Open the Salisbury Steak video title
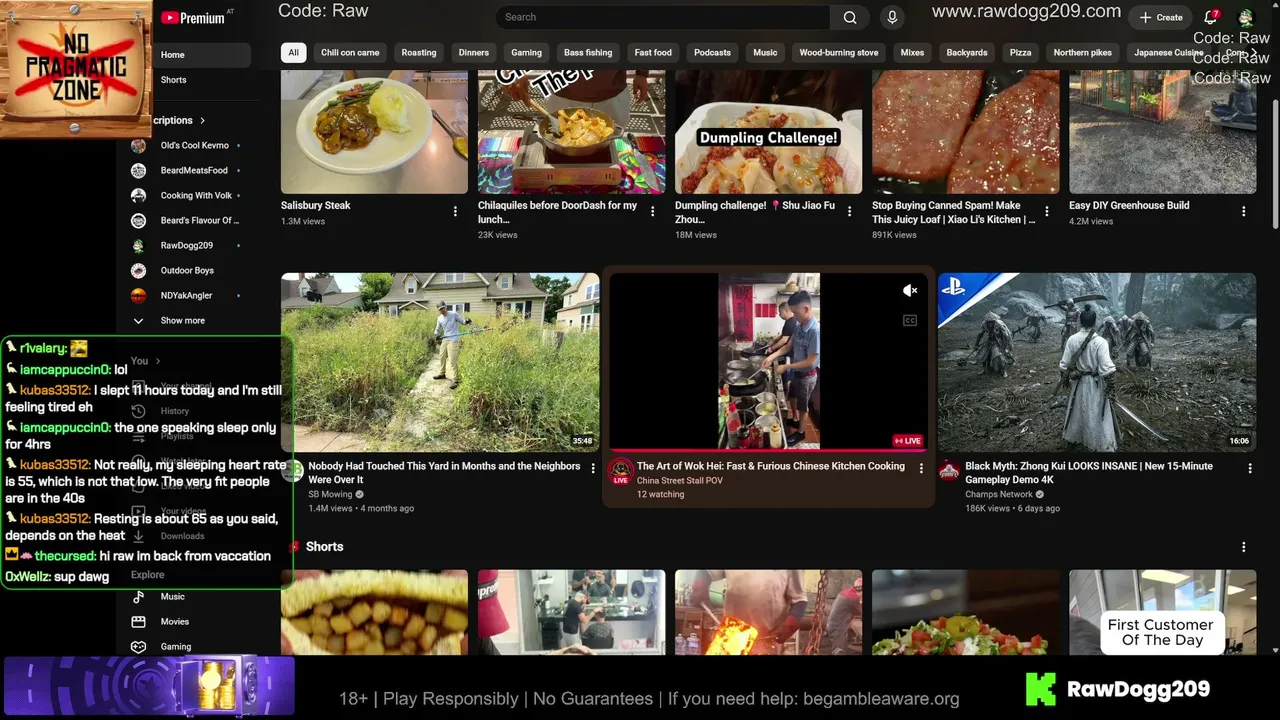Viewport: 1280px width, 720px height. tap(316, 205)
